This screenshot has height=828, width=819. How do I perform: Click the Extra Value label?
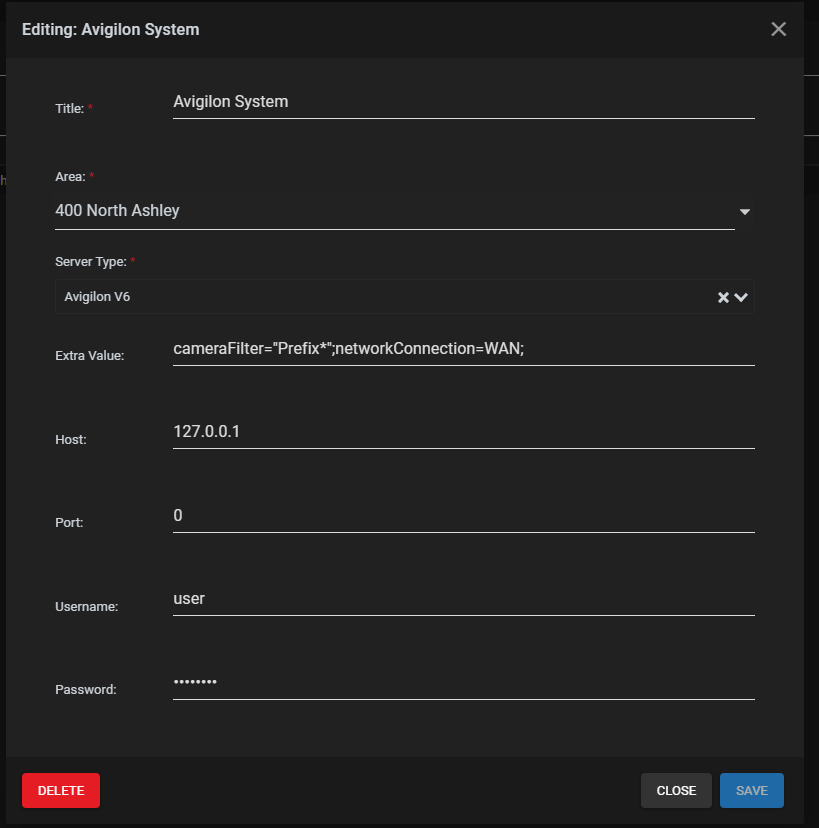tap(89, 356)
